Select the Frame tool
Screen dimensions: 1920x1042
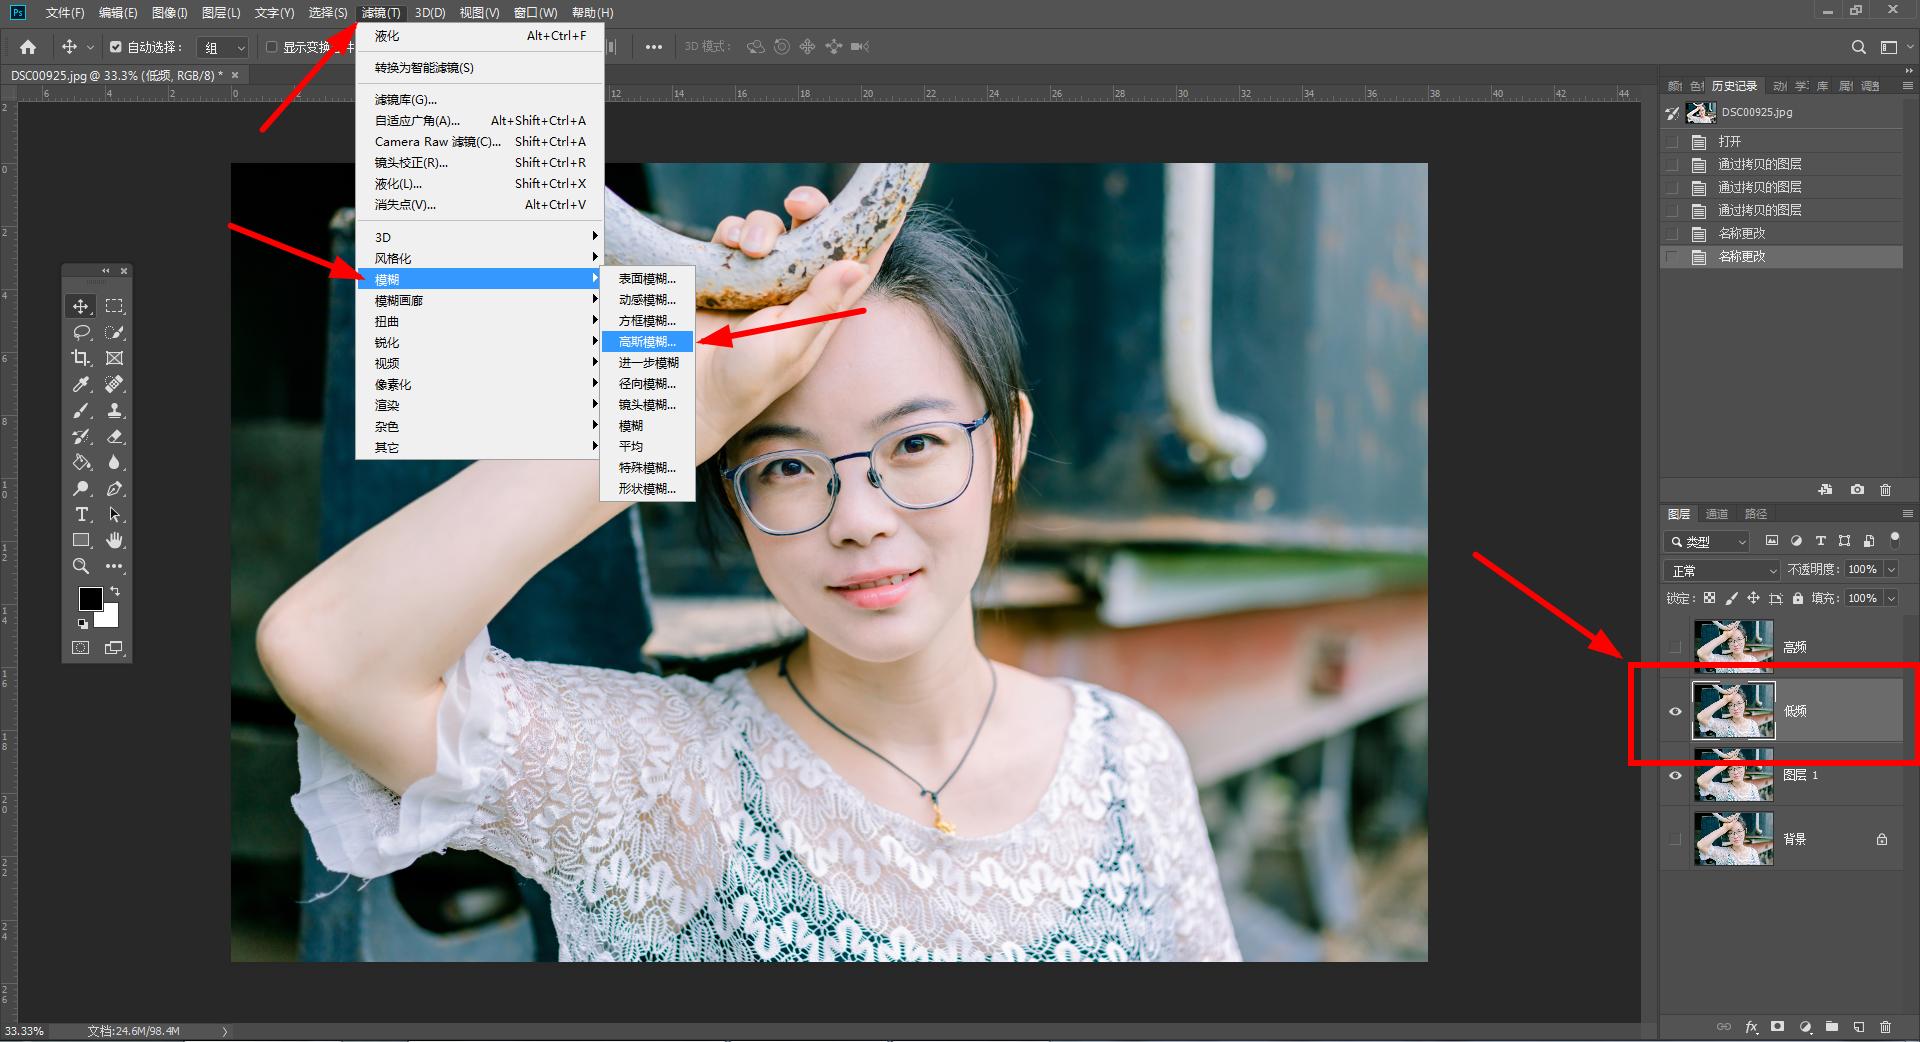pos(115,358)
